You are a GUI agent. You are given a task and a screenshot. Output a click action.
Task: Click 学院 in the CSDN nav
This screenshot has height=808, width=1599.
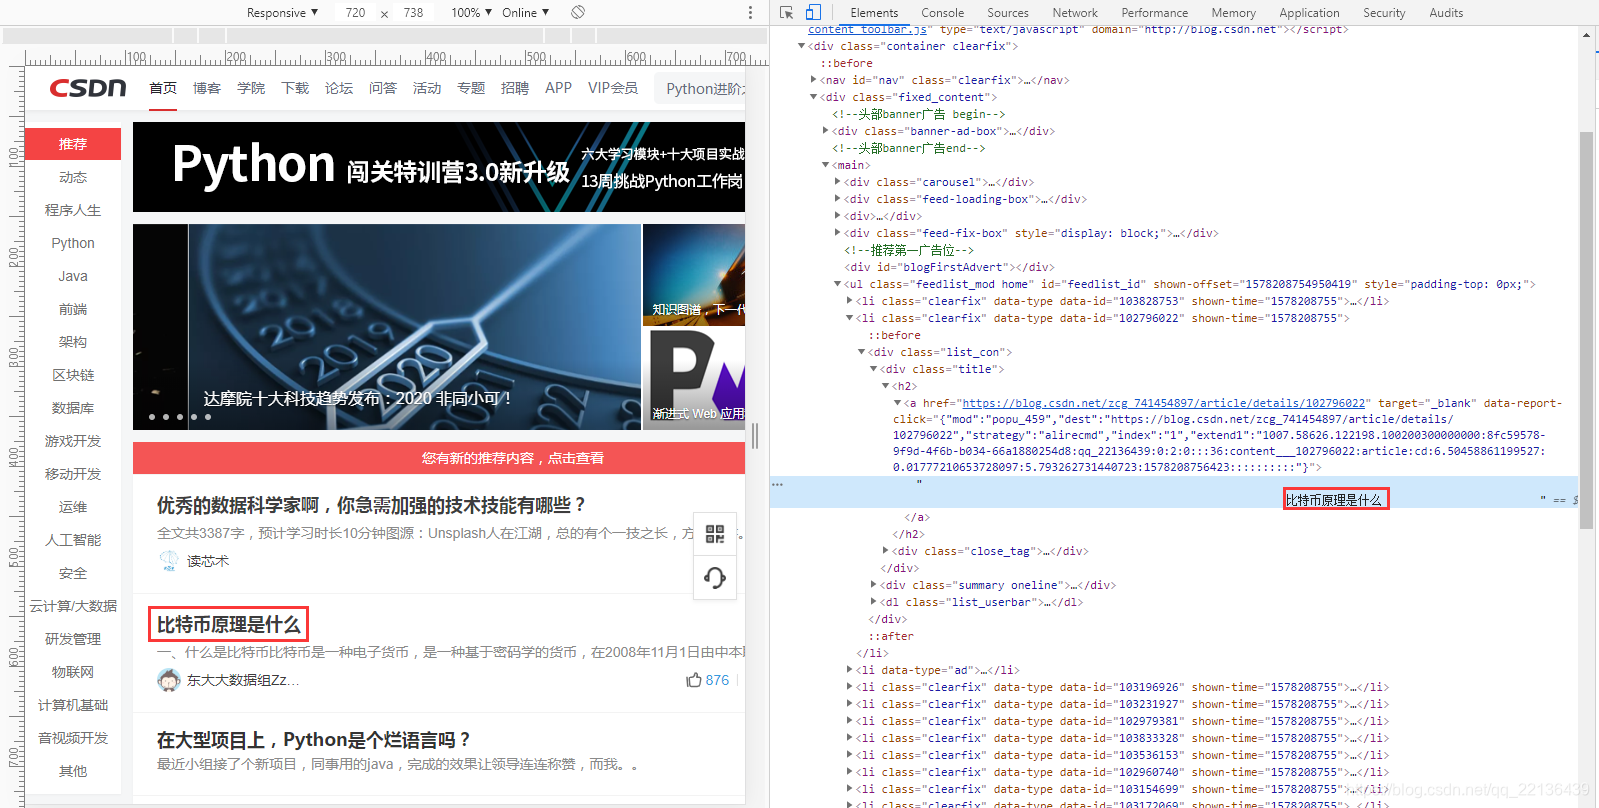pyautogui.click(x=251, y=88)
